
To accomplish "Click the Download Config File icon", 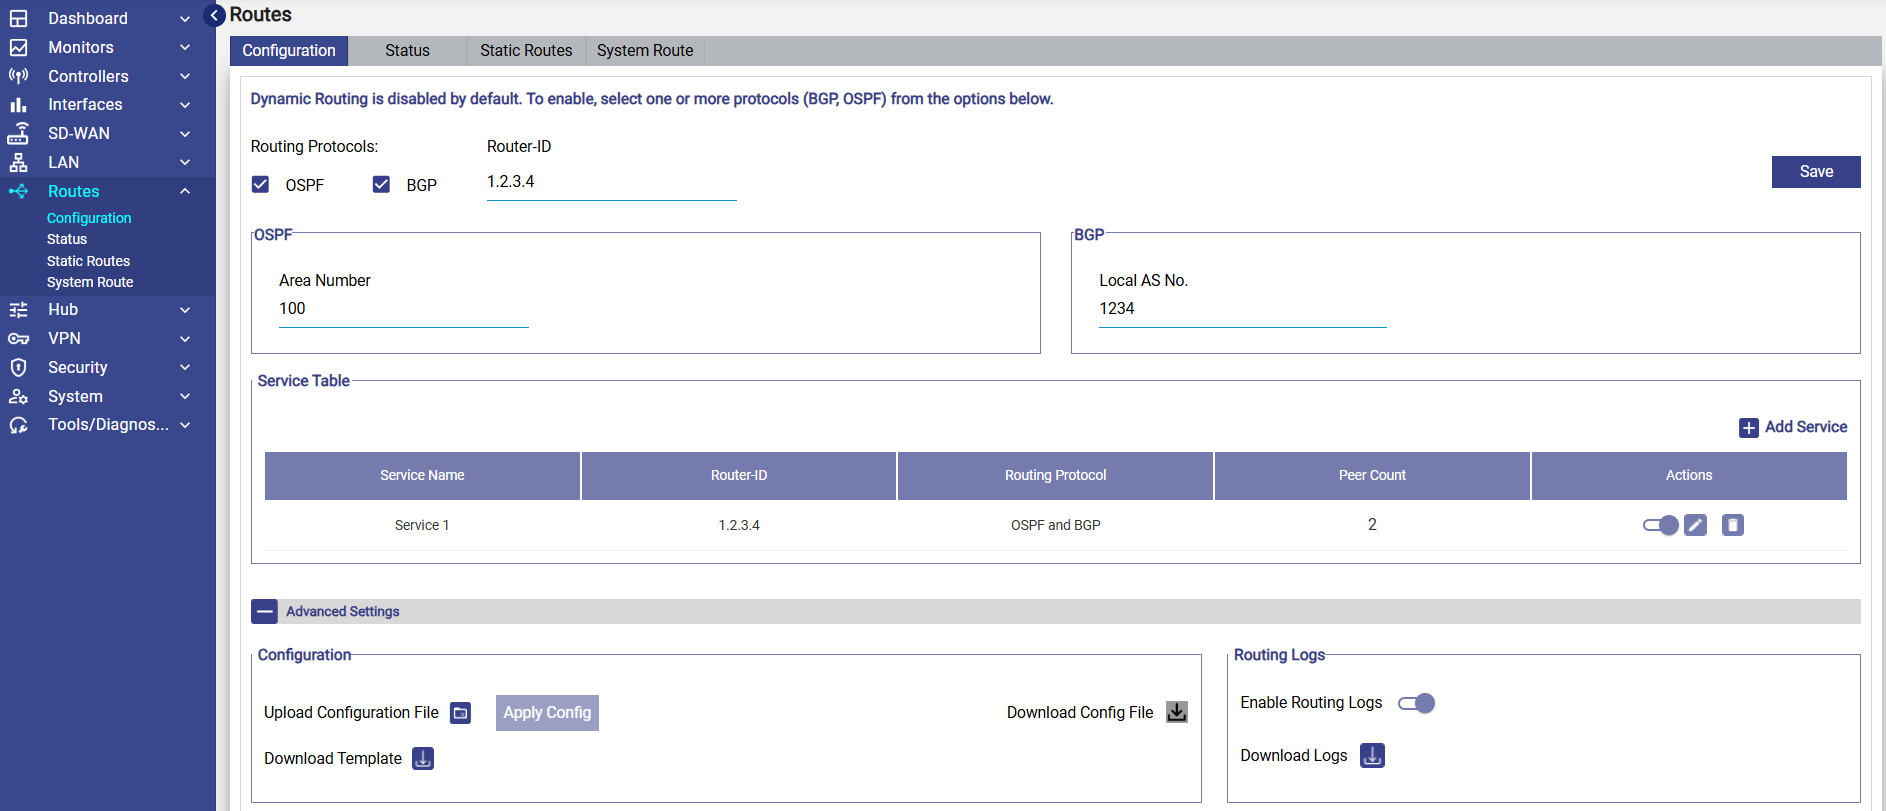I will point(1177,712).
